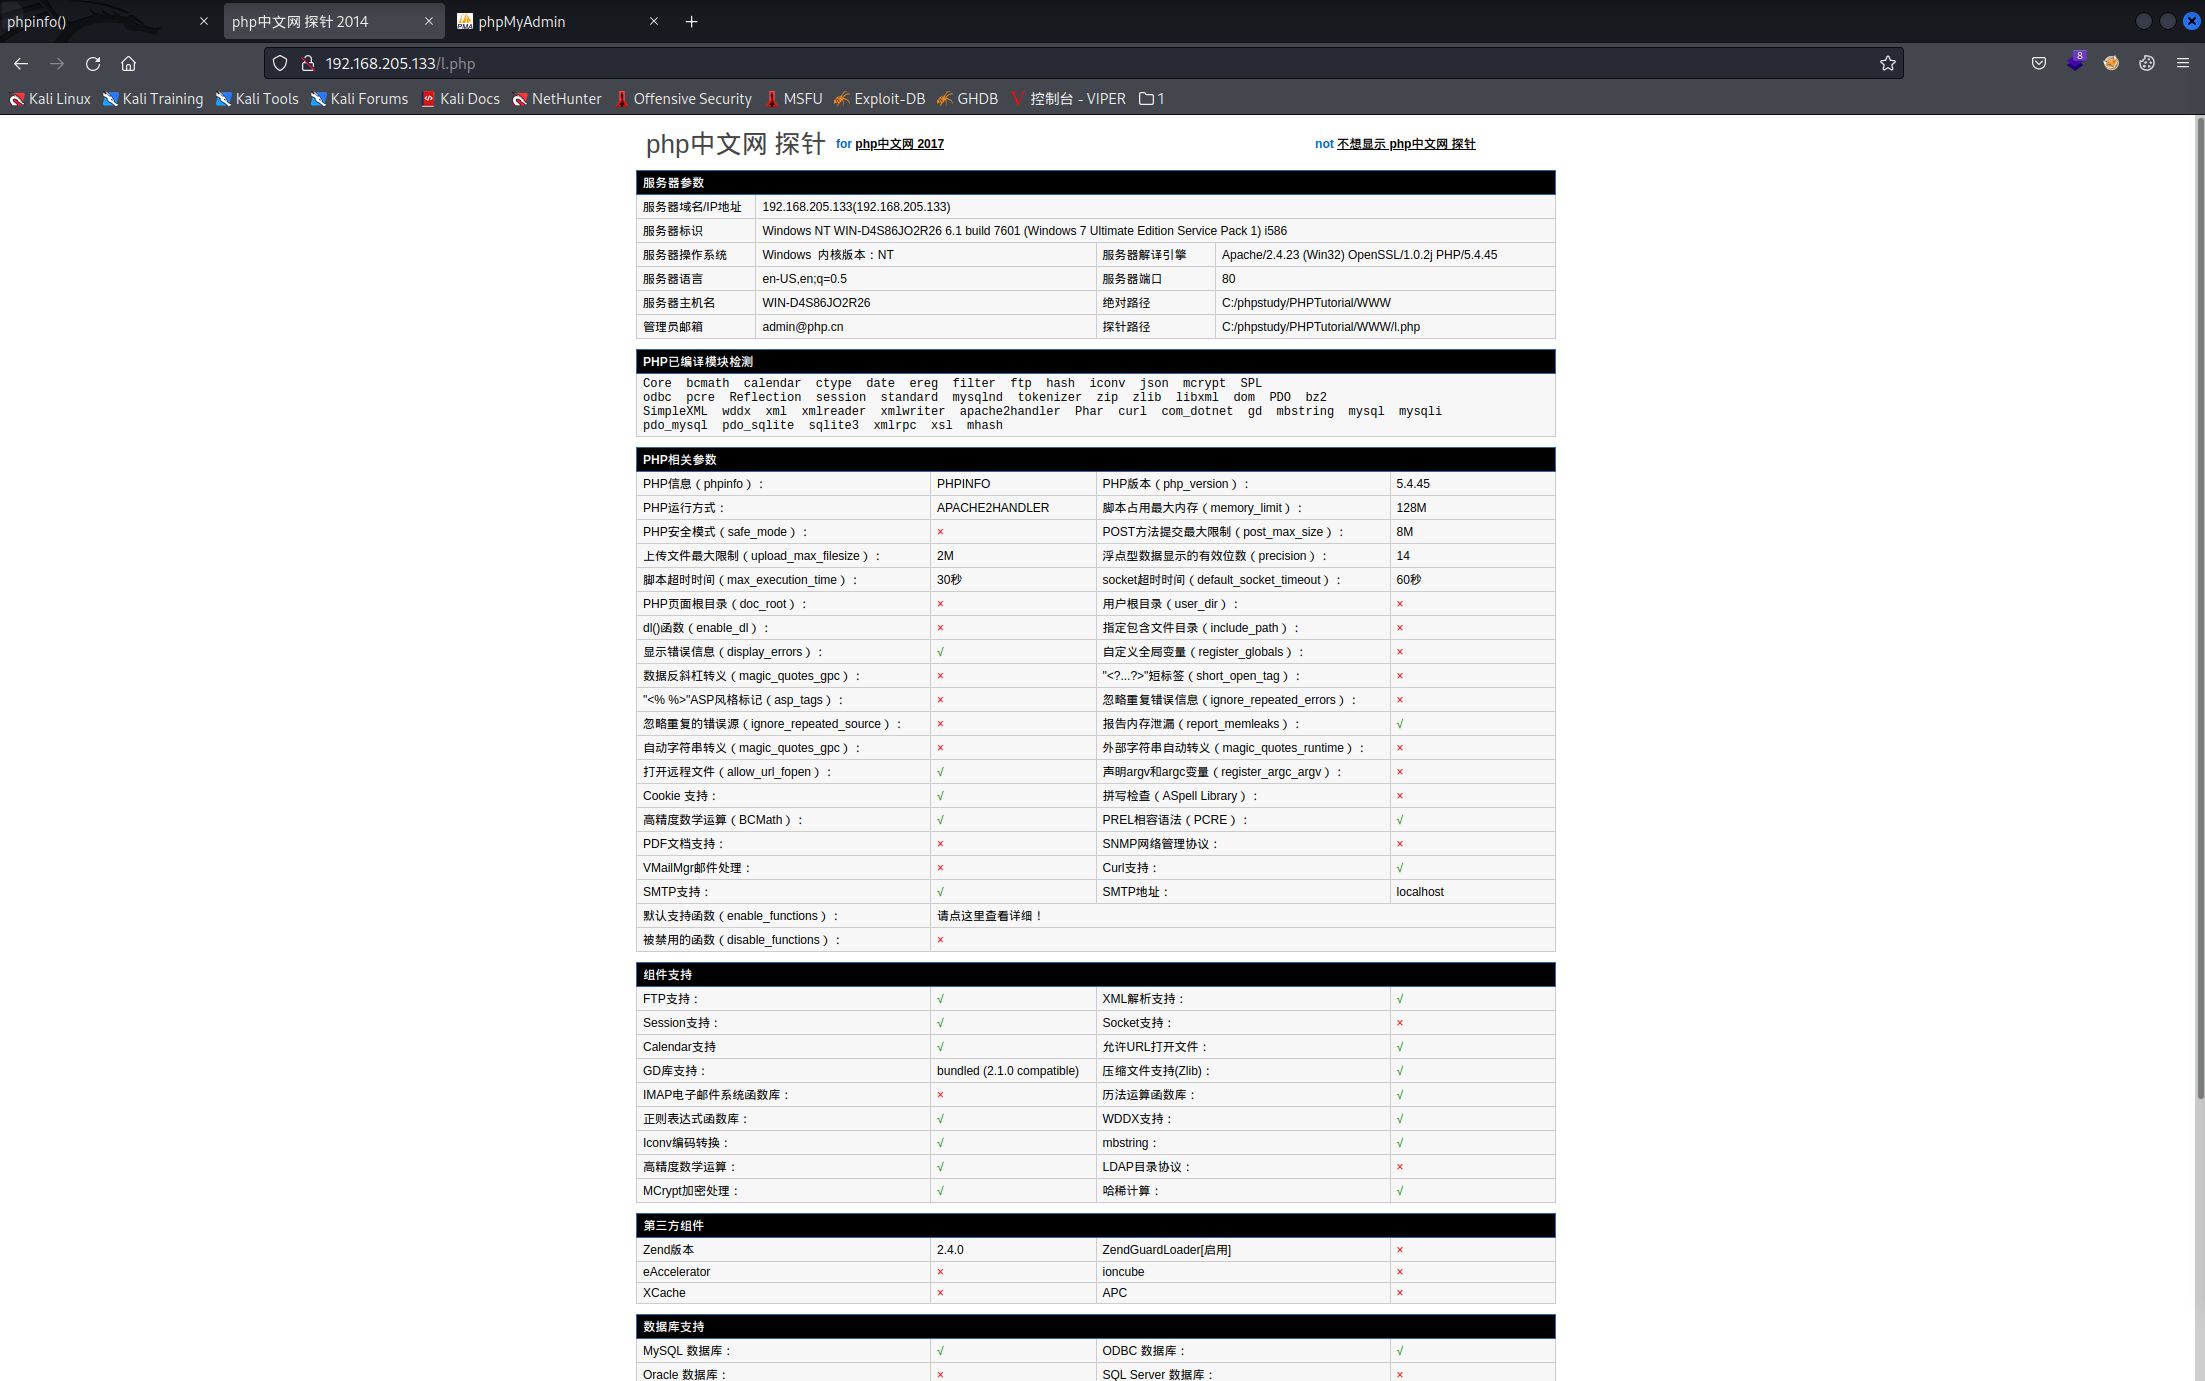2205x1381 pixels.
Task: Open the Pocket save icon
Action: 2038,63
